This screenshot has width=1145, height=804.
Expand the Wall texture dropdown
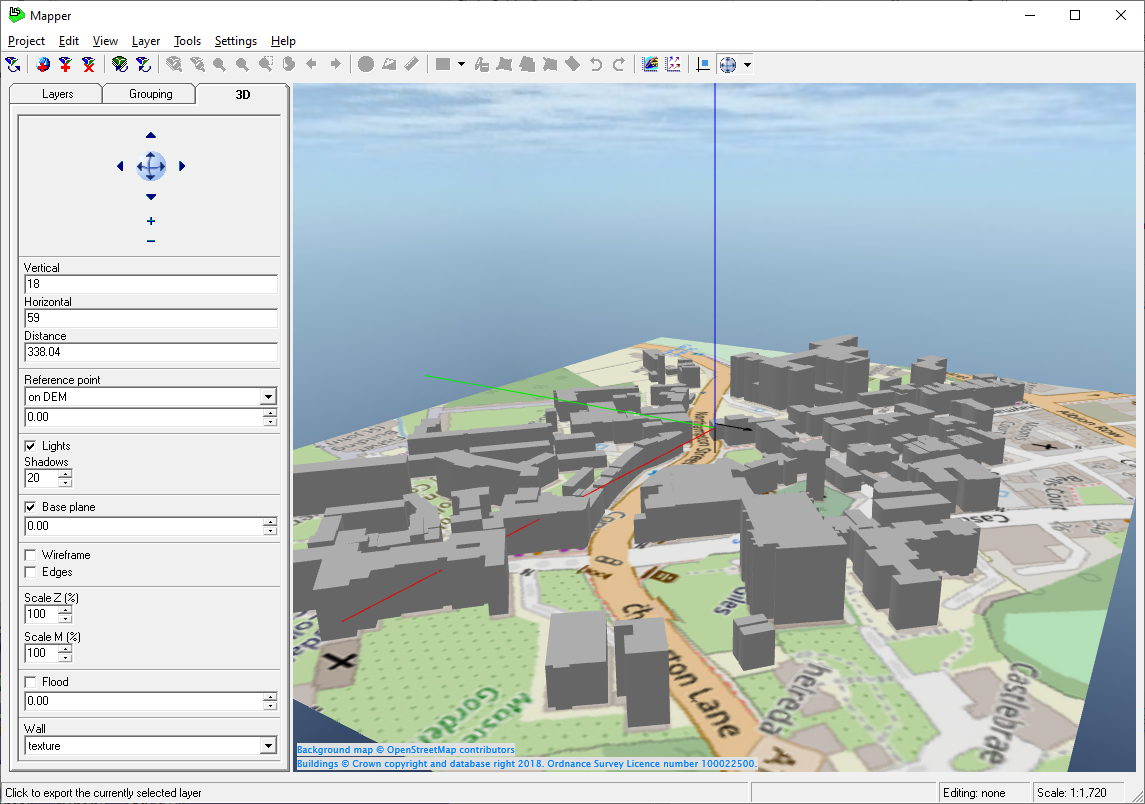pyautogui.click(x=268, y=746)
